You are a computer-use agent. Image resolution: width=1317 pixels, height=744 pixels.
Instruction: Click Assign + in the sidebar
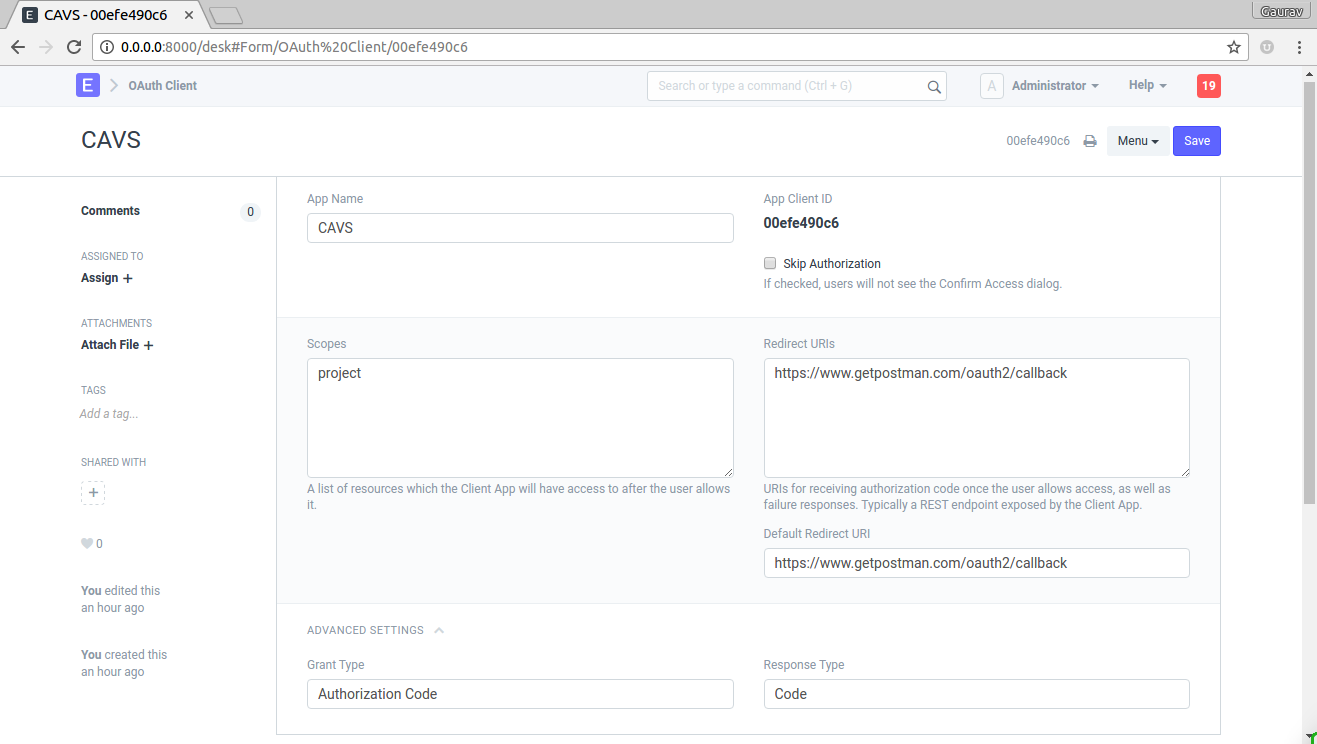click(x=107, y=278)
